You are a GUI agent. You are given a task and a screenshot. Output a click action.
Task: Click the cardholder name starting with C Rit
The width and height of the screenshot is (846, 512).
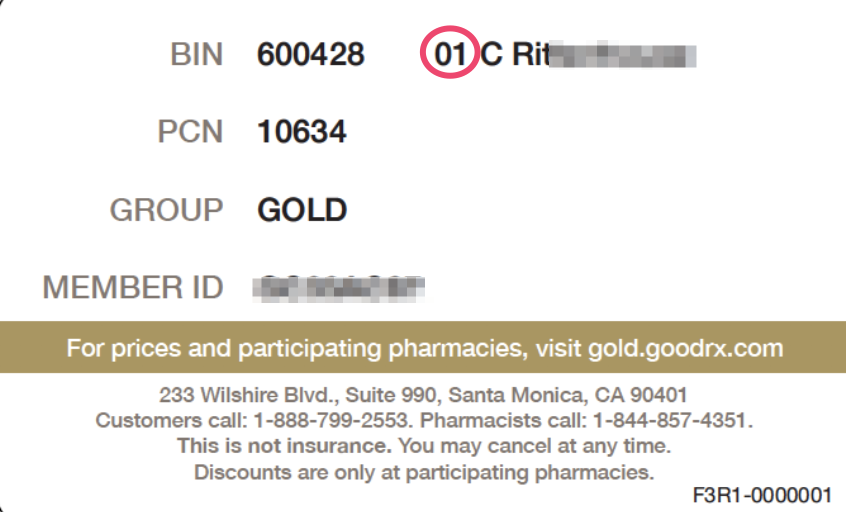(x=588, y=54)
